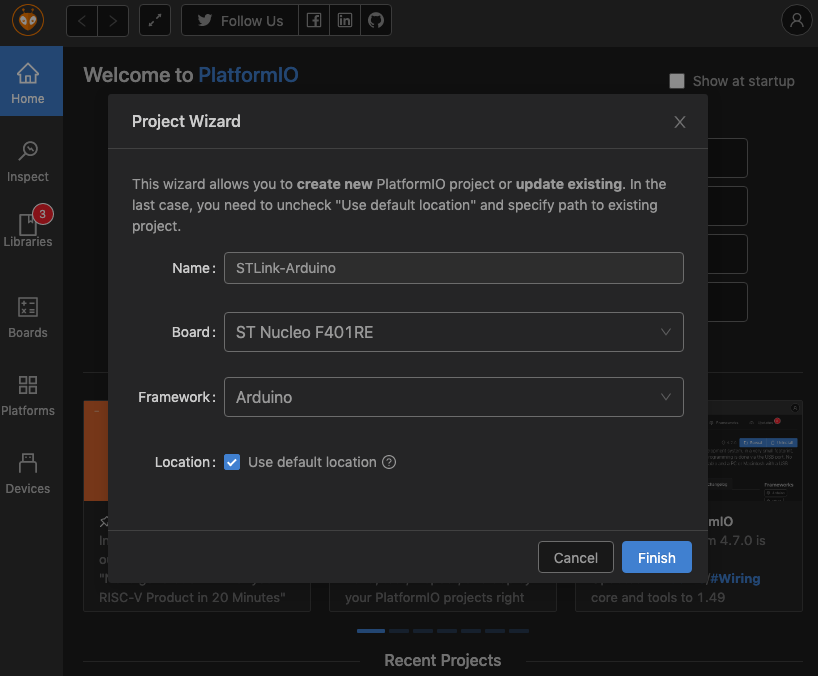Open the Devices sidebar tab

coord(28,473)
